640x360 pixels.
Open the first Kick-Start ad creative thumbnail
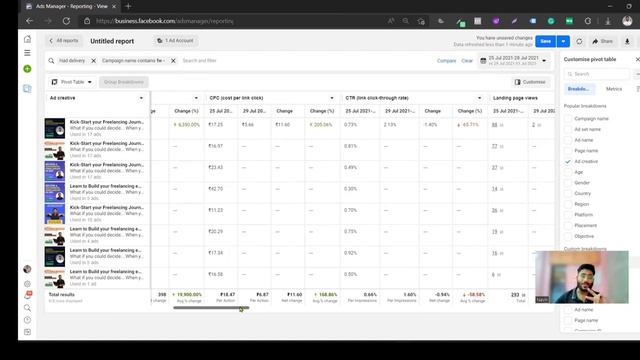55,128
